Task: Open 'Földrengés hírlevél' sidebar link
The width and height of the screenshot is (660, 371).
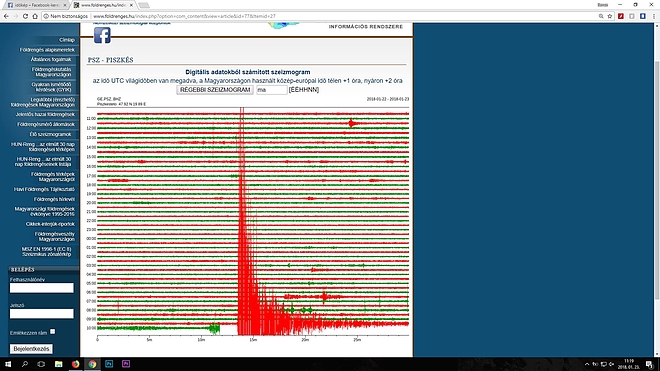Action: click(x=54, y=199)
